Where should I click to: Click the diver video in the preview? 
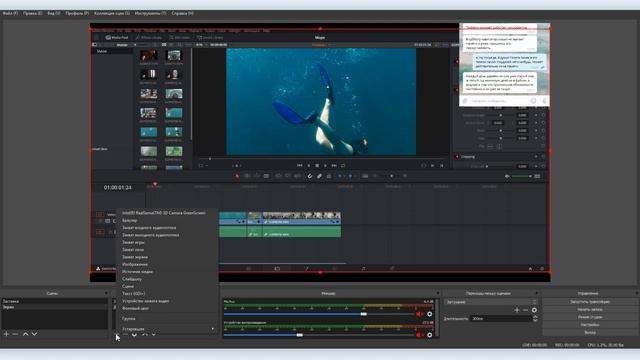click(x=321, y=102)
